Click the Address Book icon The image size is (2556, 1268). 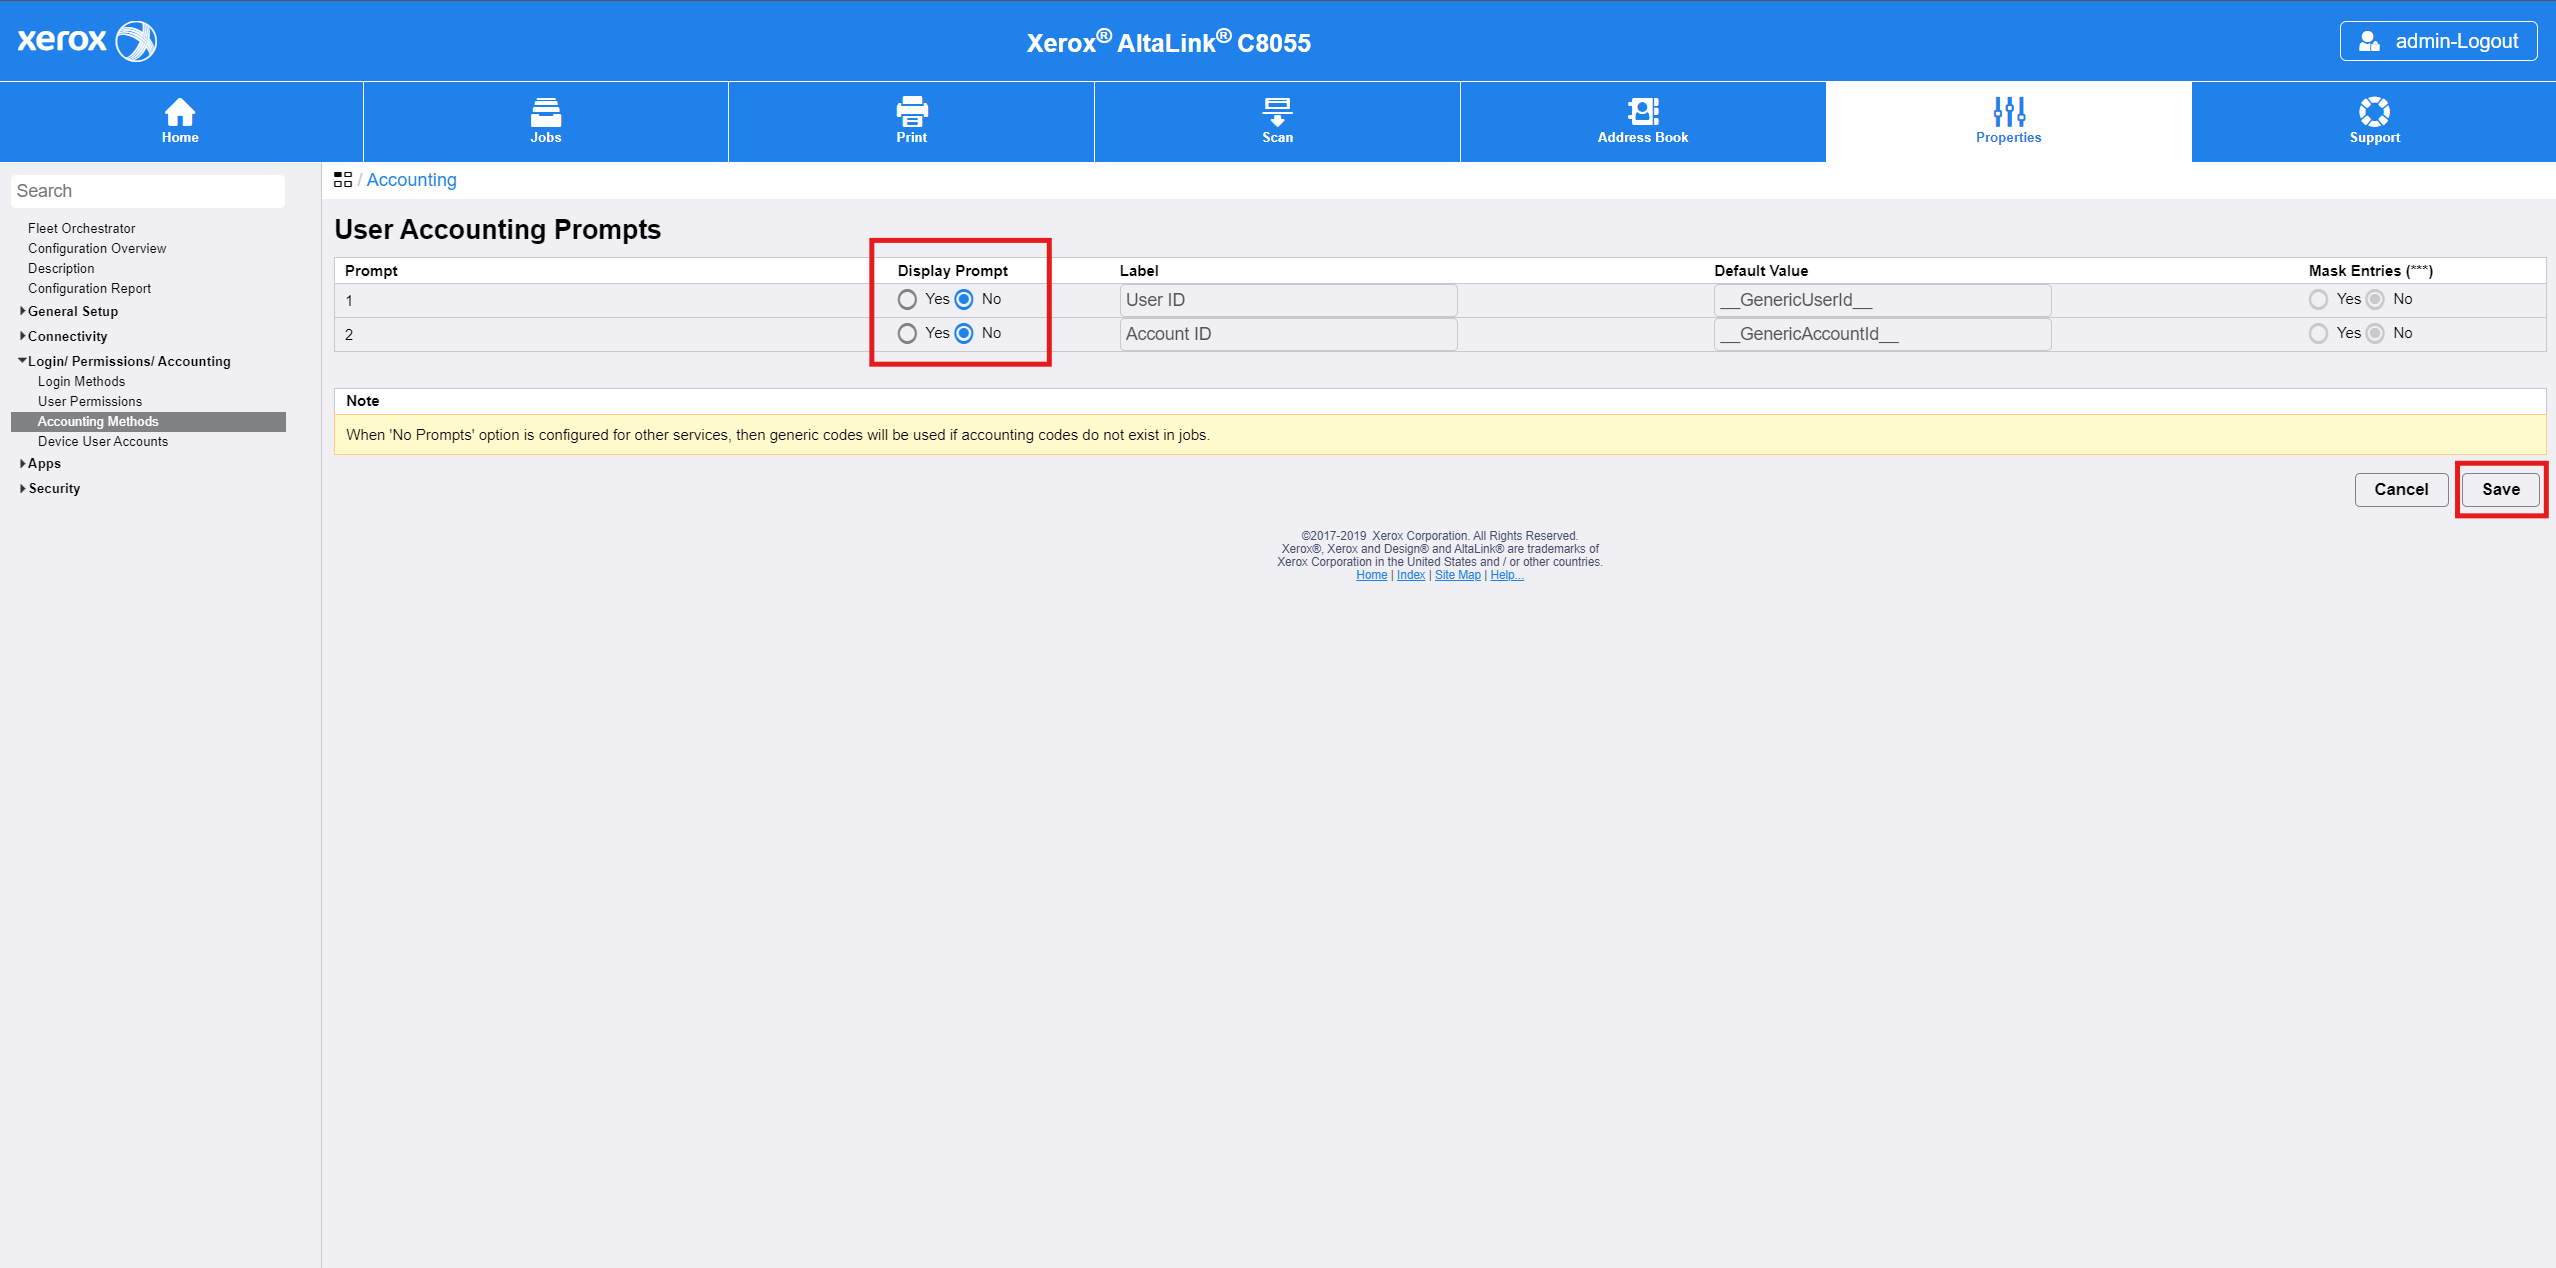click(1642, 111)
